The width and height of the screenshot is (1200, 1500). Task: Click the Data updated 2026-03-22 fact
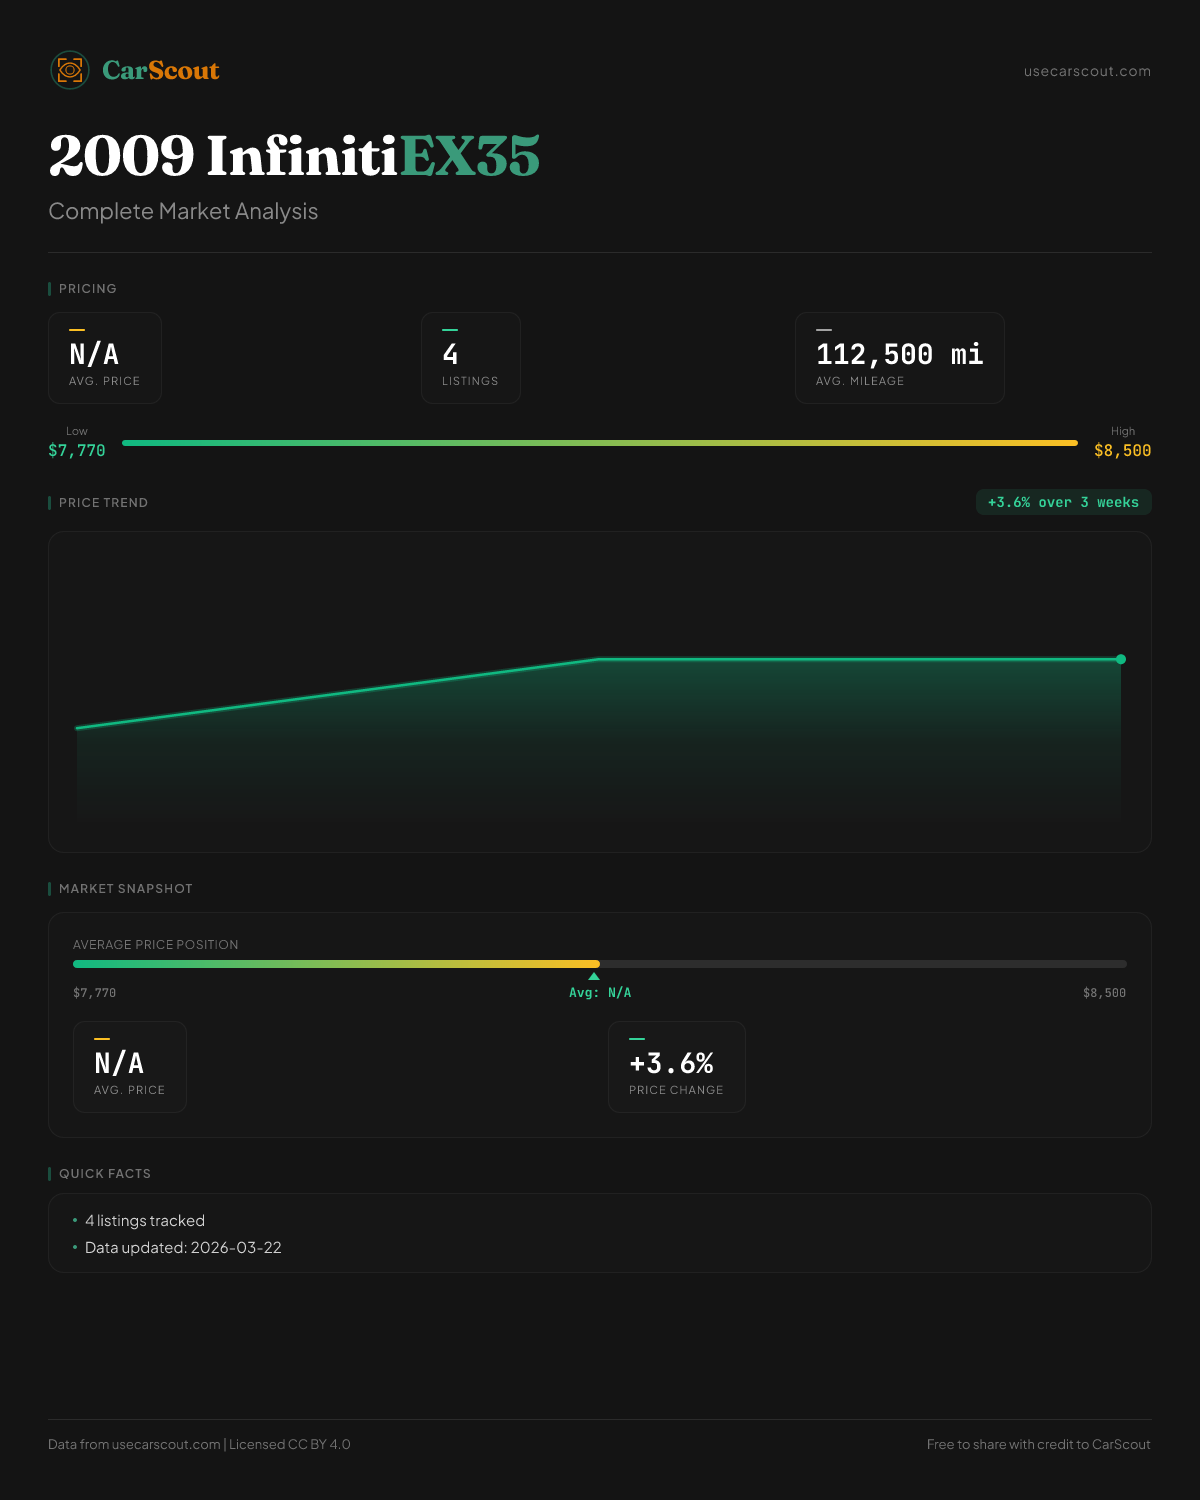click(183, 1248)
